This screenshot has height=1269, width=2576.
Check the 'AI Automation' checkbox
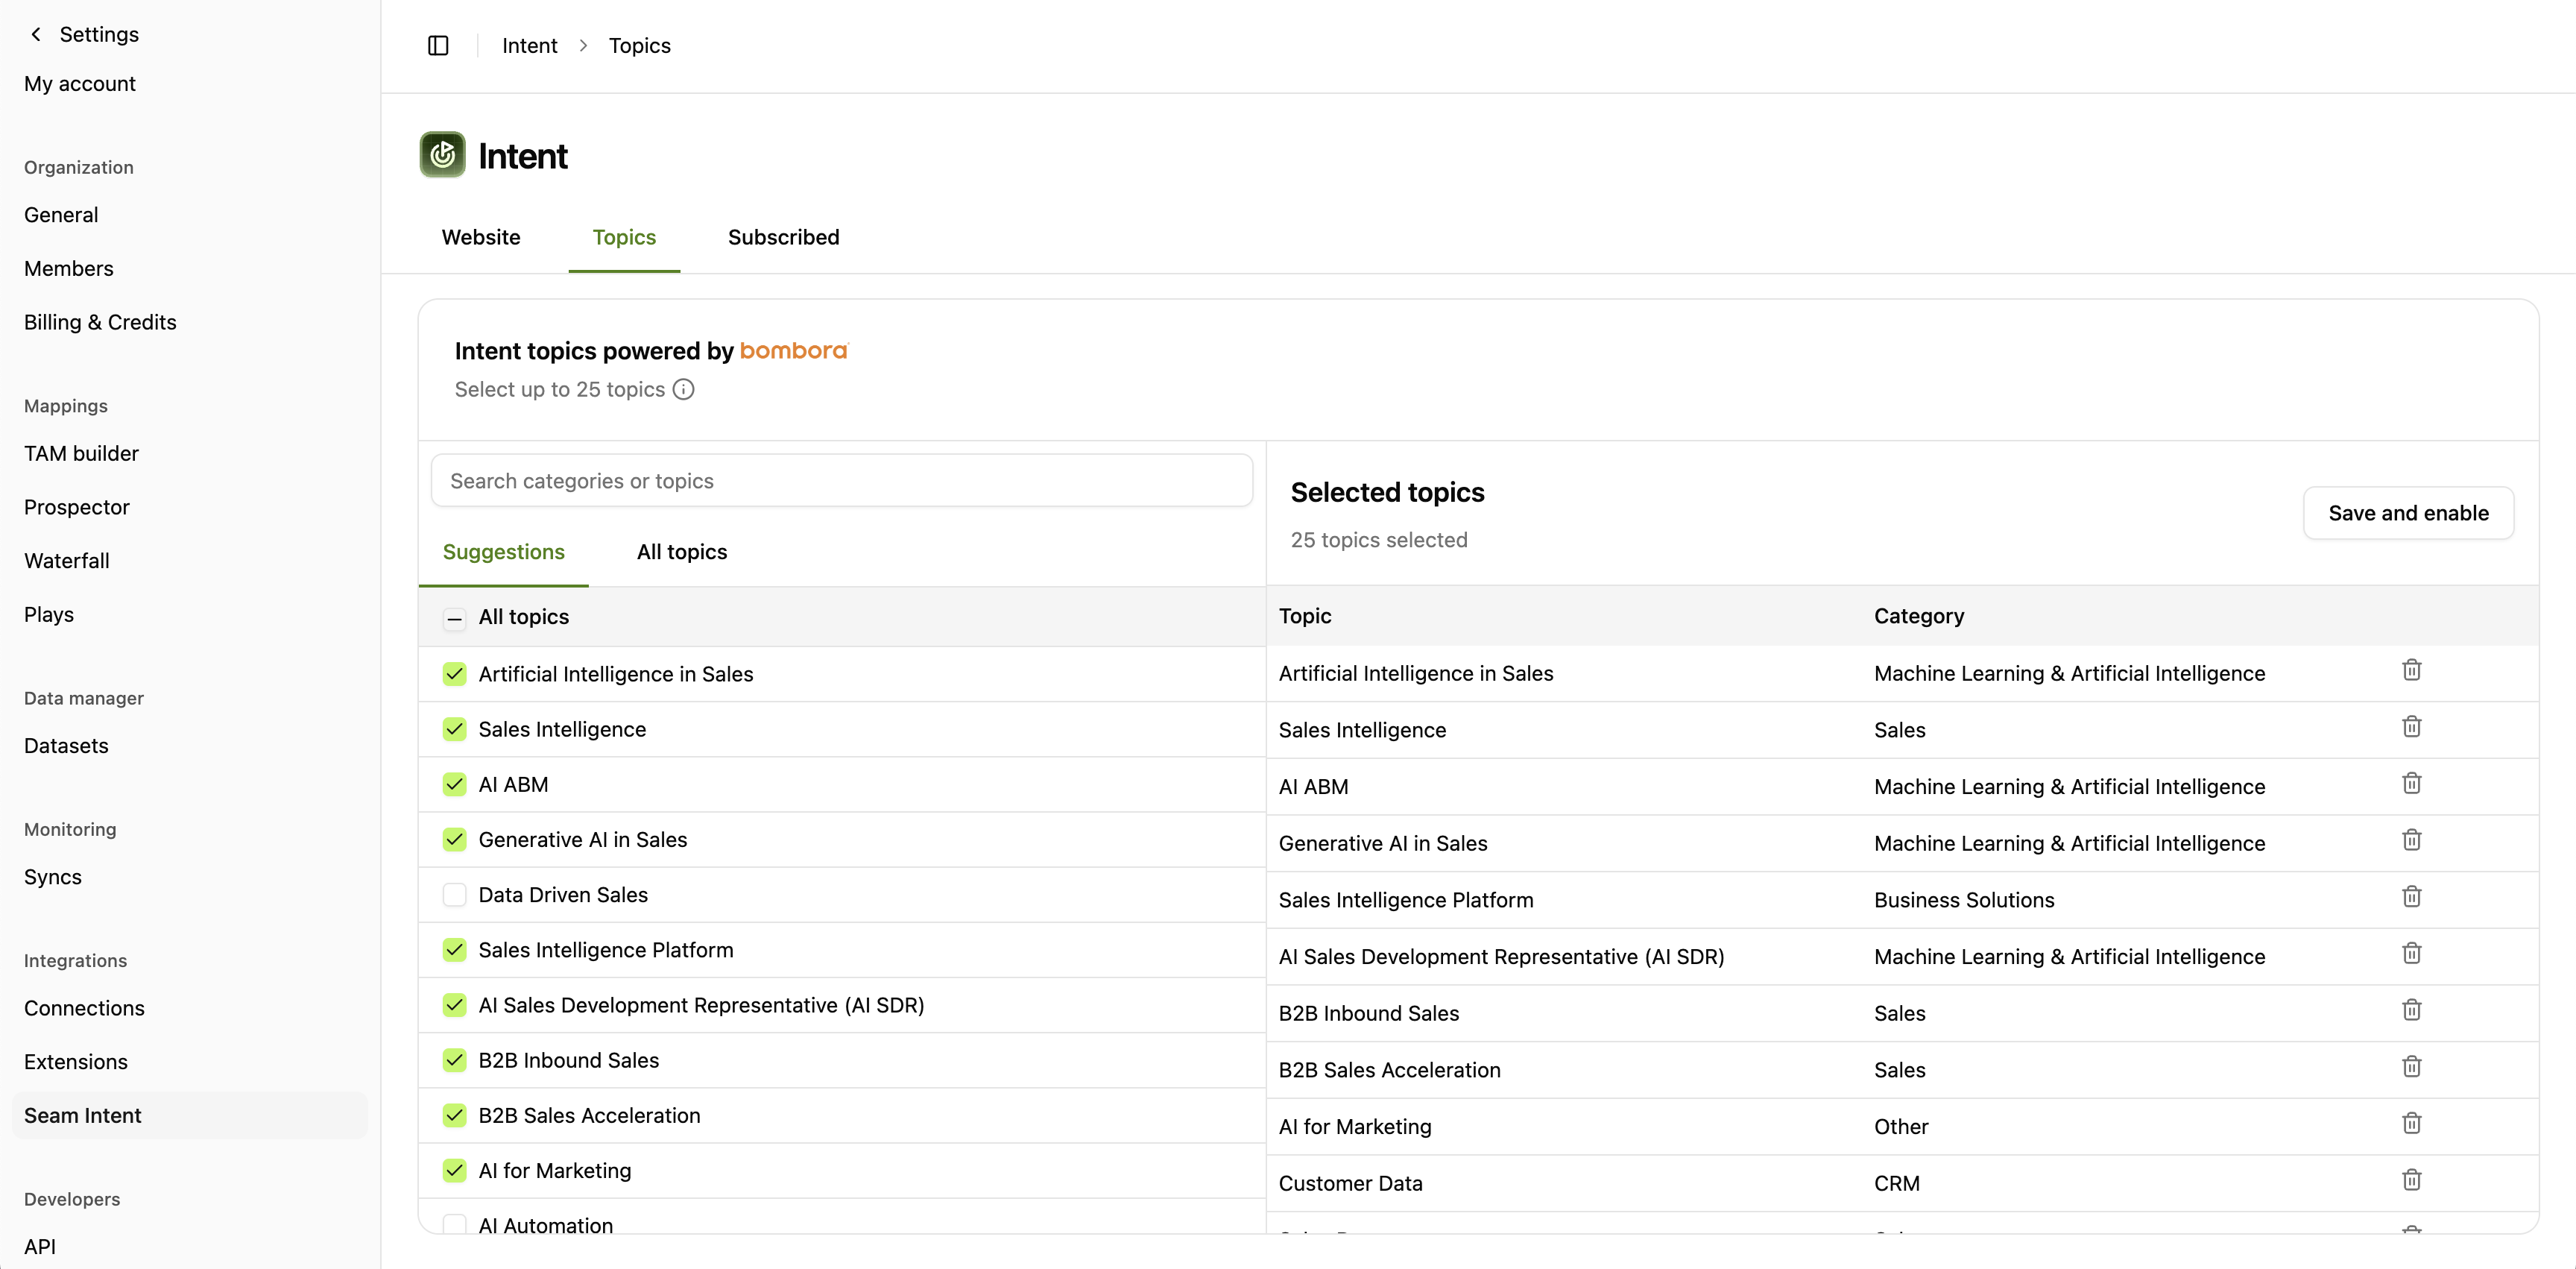pos(455,1224)
